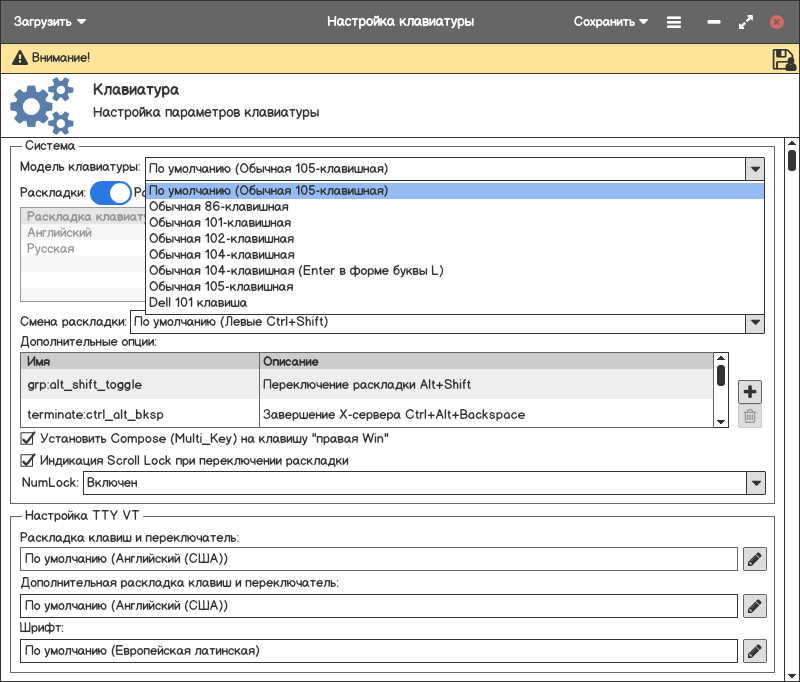Edit the font setting with pencil icon
This screenshot has height=682, width=800.
755,651
